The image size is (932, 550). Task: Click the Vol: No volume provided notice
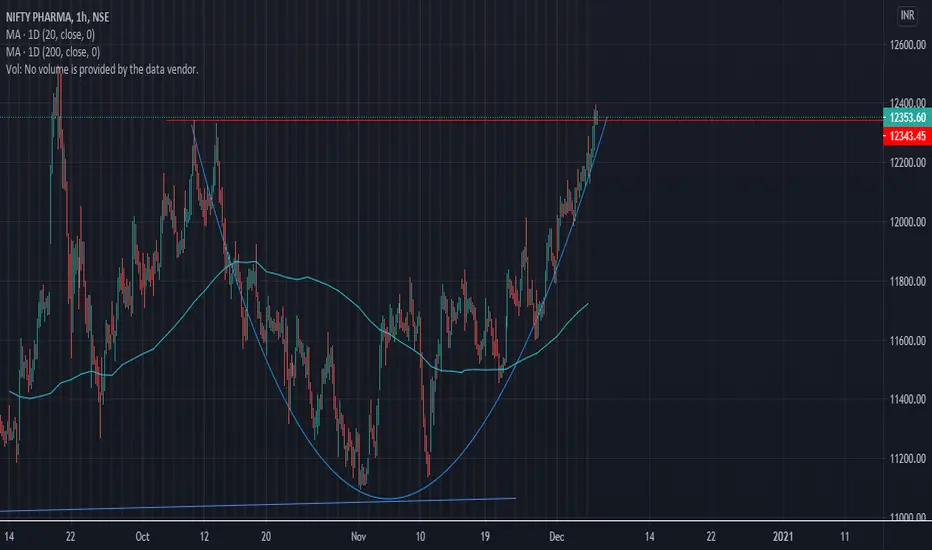[102, 70]
